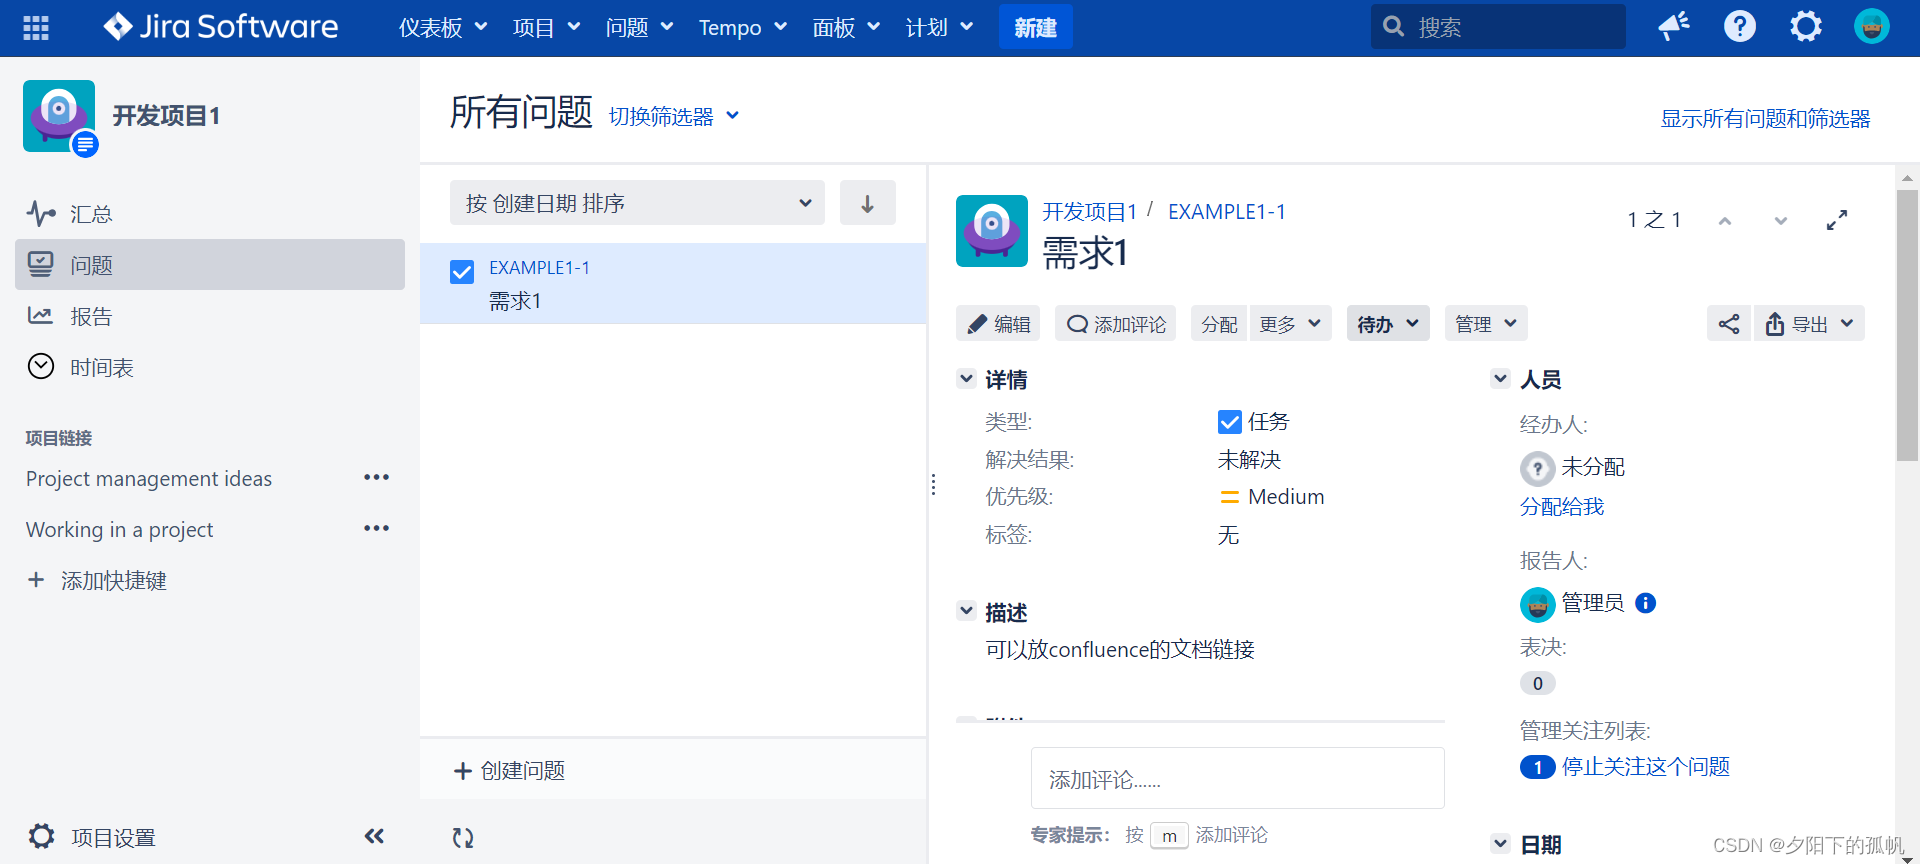Open the Tempo menu
Screen dimensions: 1920x864
[743, 27]
